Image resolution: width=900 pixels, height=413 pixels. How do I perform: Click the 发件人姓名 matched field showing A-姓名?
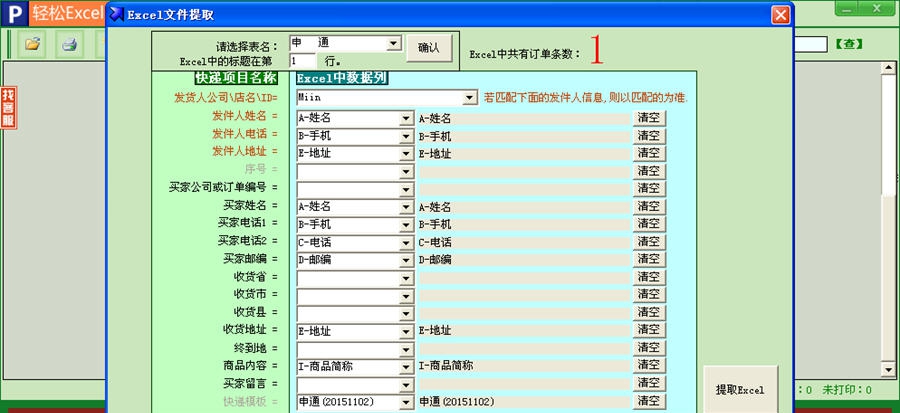click(523, 119)
